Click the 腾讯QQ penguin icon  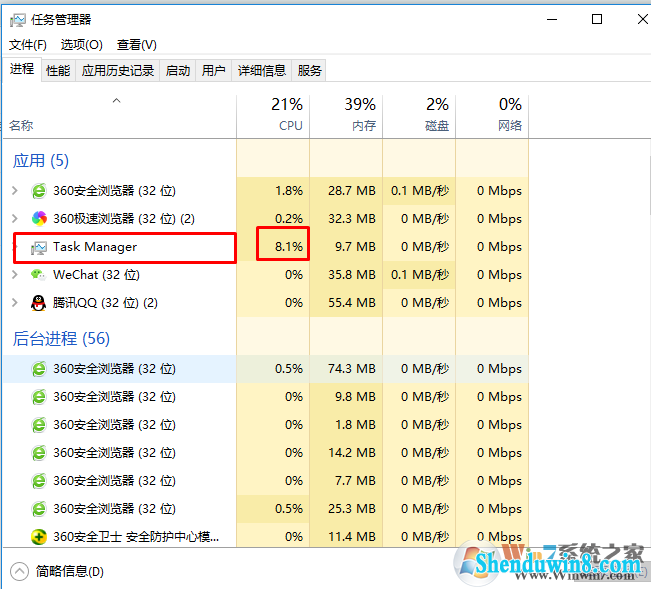point(39,303)
